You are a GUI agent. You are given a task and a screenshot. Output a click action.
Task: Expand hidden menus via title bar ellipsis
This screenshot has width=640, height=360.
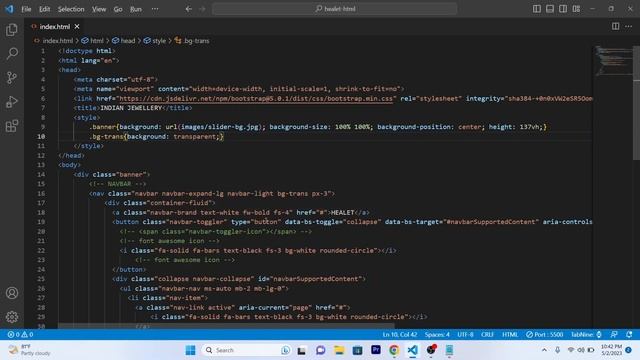pos(155,9)
